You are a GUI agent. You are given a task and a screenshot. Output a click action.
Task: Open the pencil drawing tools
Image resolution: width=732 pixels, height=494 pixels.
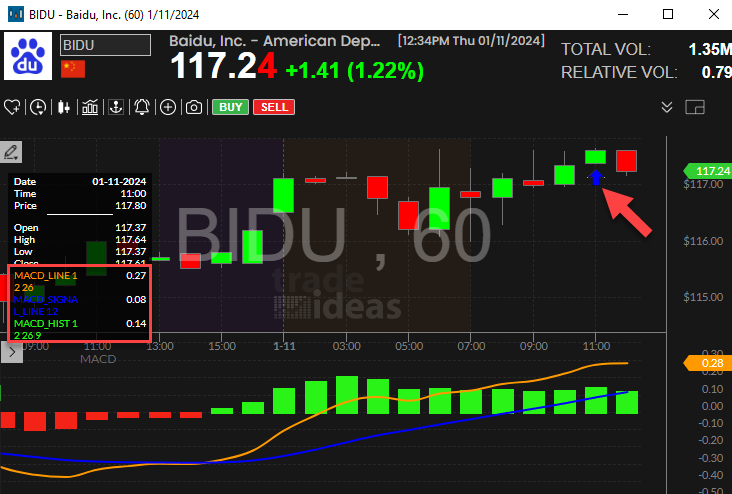click(11, 152)
